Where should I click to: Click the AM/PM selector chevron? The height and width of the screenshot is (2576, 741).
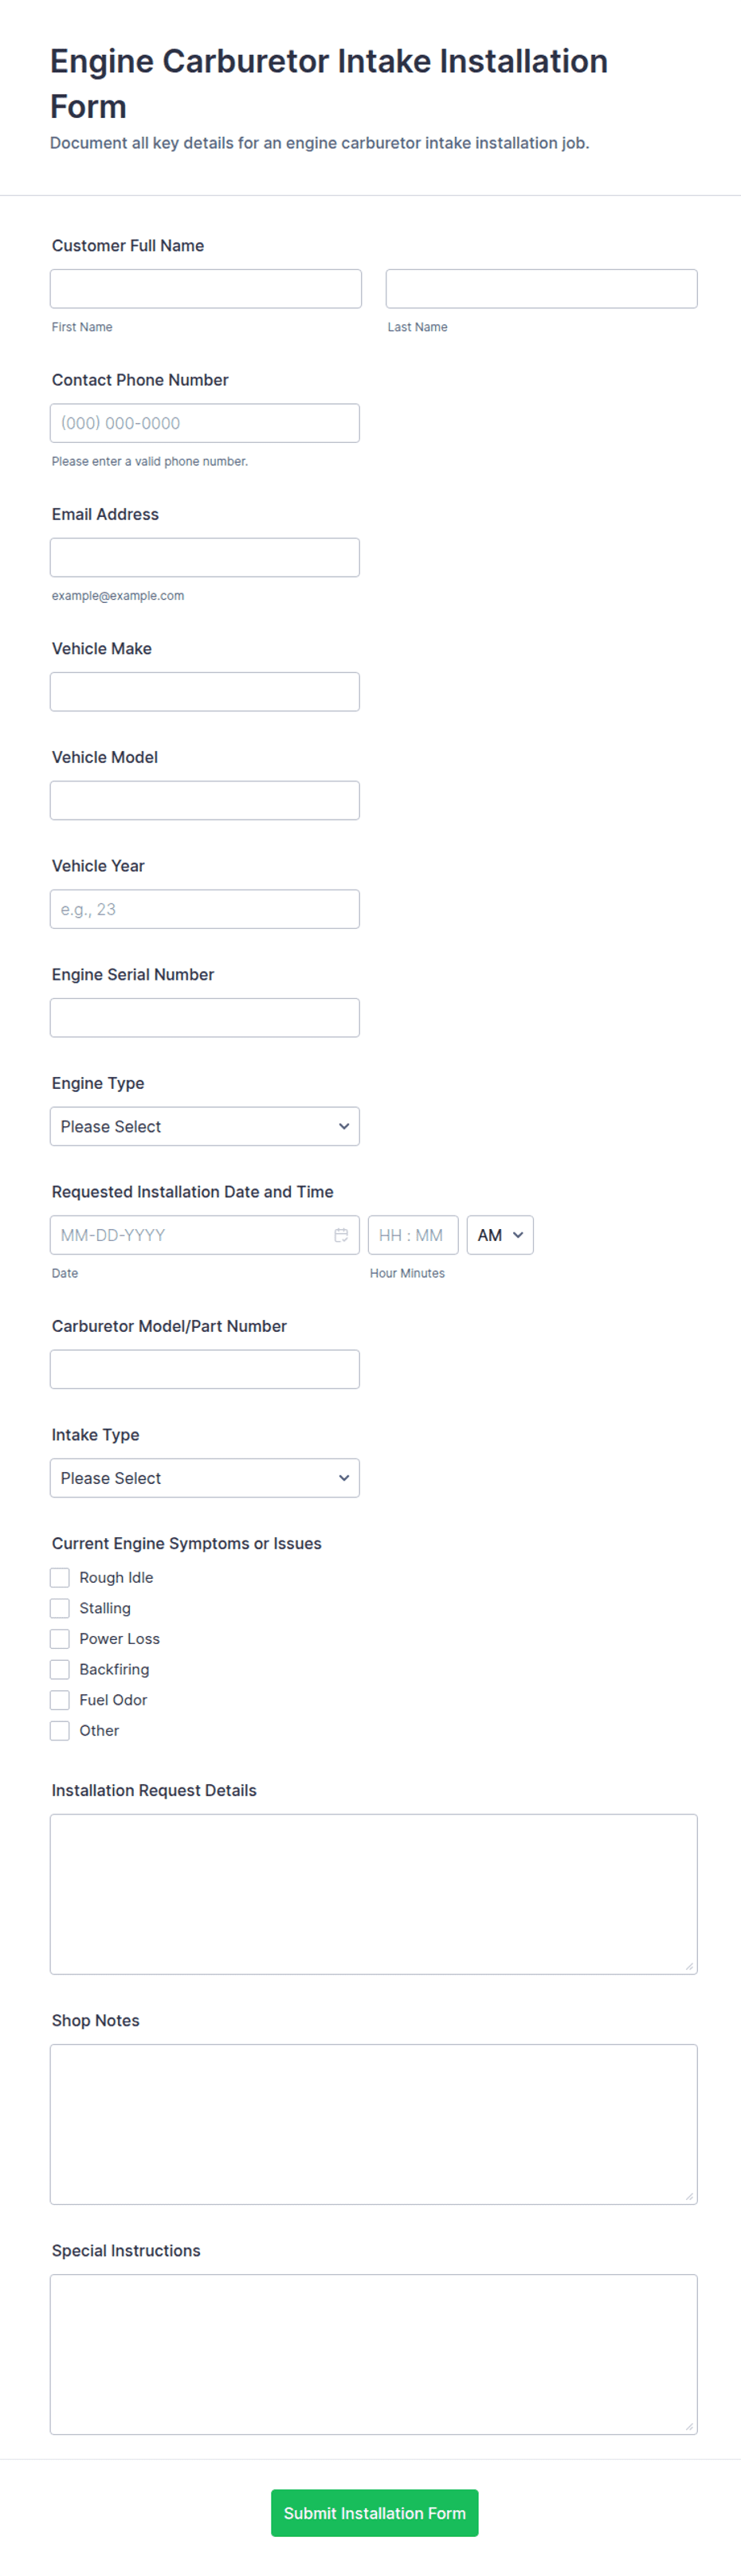[518, 1235]
